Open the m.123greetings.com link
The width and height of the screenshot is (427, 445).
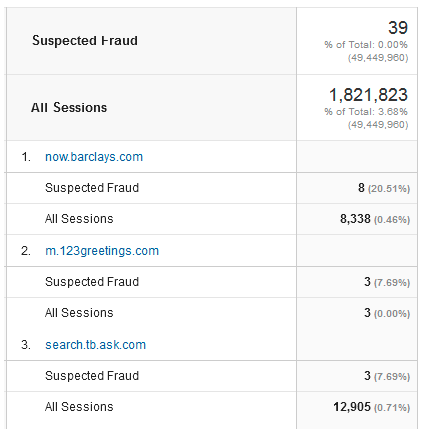[x=102, y=251]
